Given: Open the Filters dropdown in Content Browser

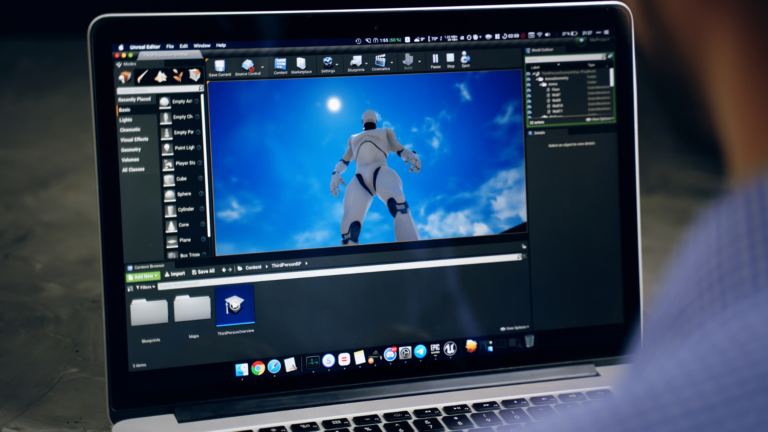Looking at the screenshot, I should [145, 287].
